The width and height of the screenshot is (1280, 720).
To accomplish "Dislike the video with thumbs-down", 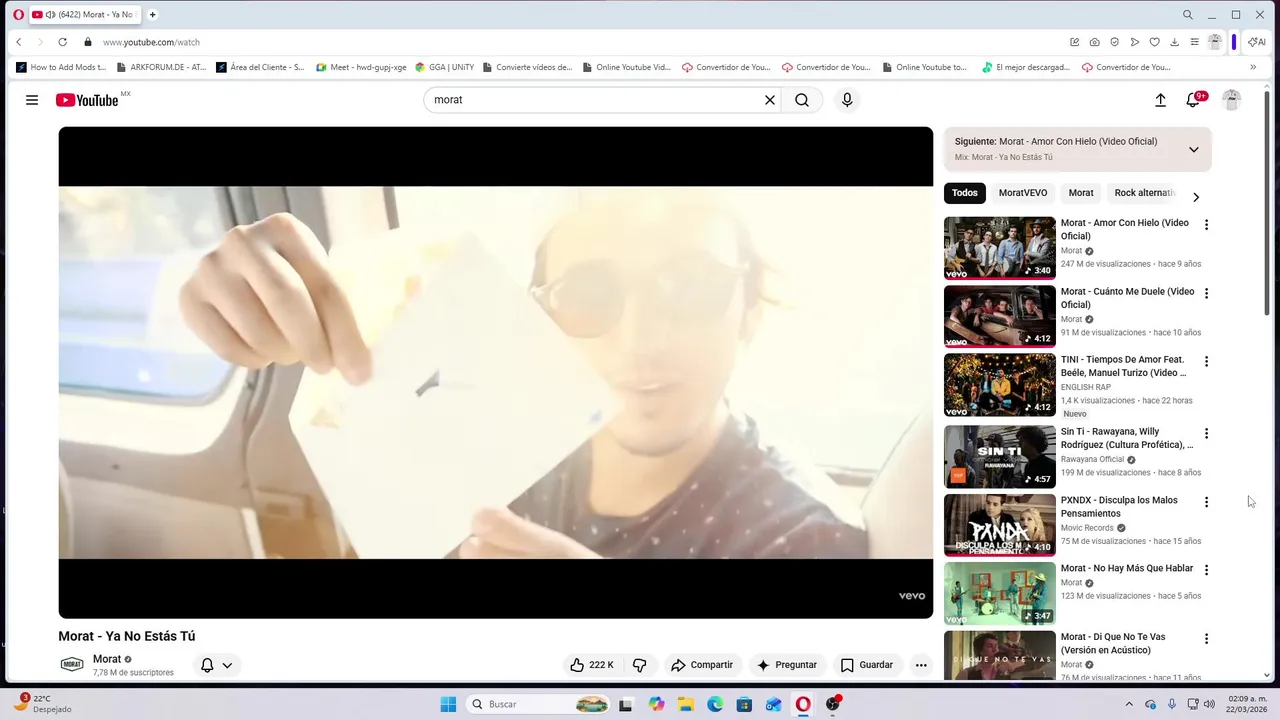I will click(639, 665).
